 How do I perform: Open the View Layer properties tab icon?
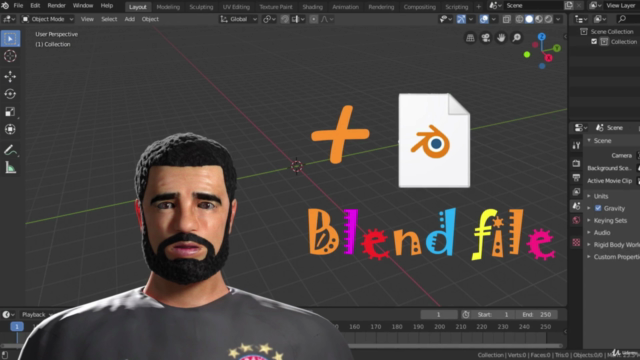576,192
